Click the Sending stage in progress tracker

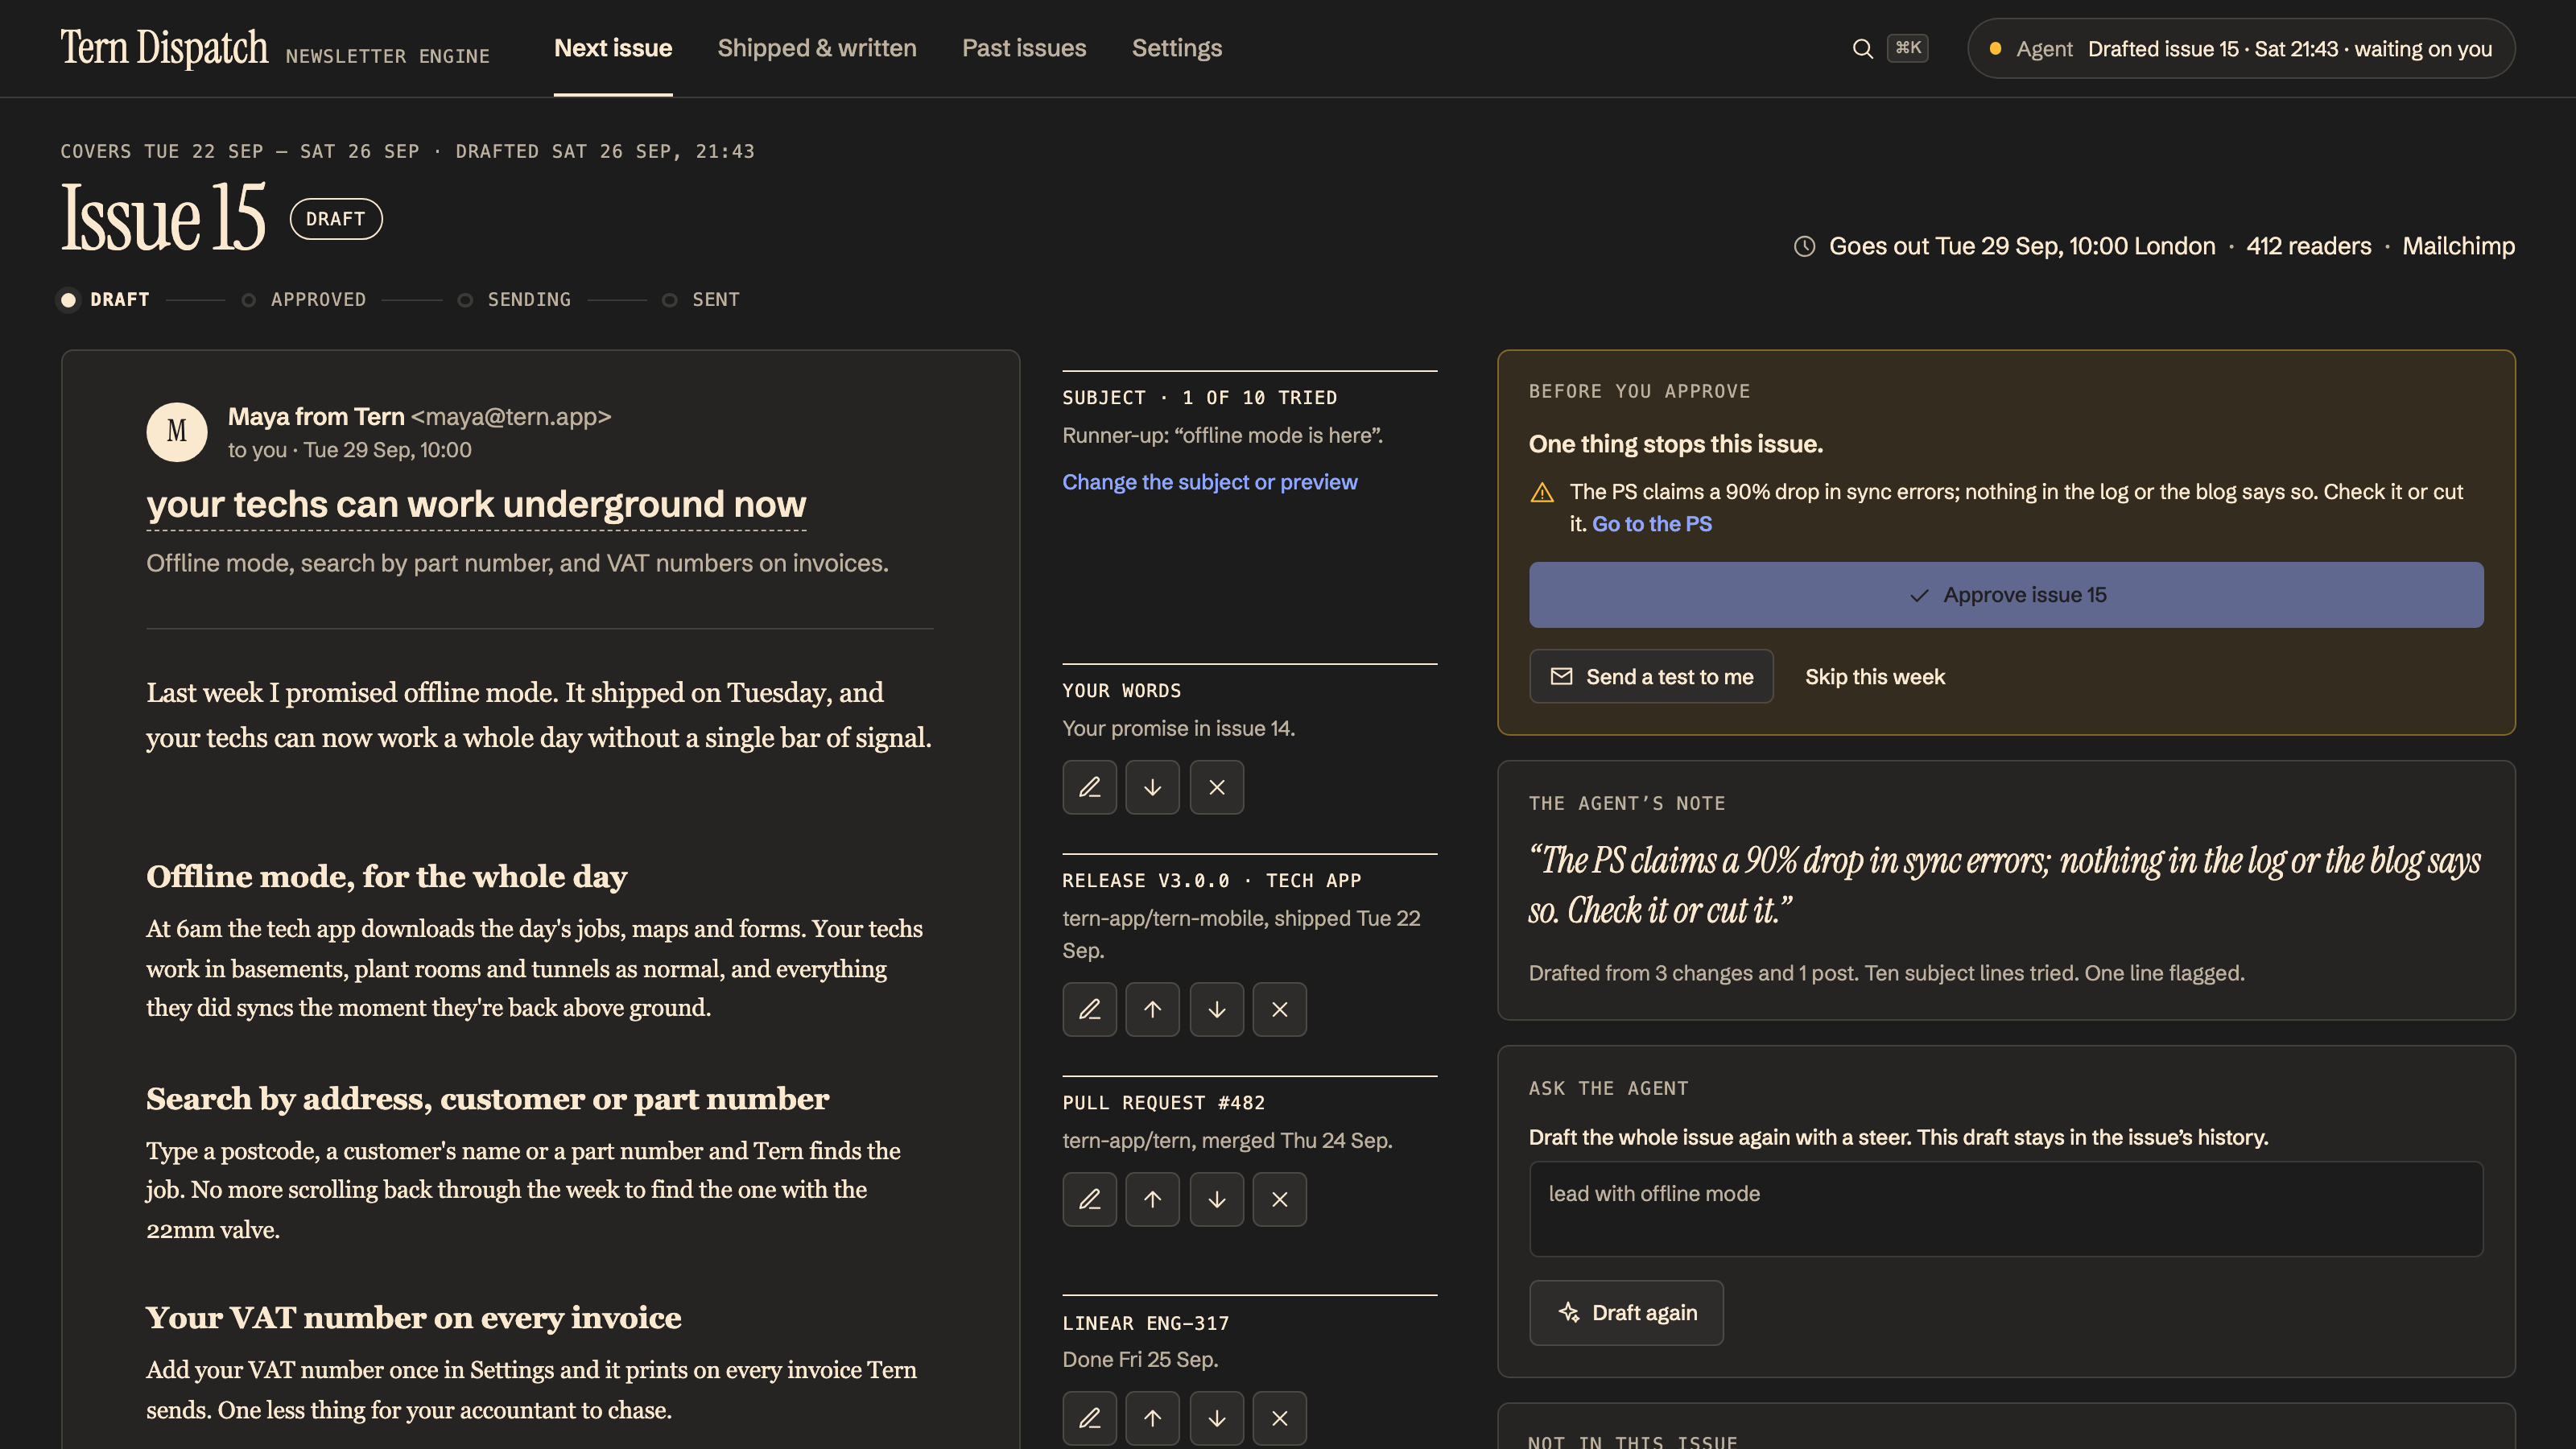[x=514, y=299]
